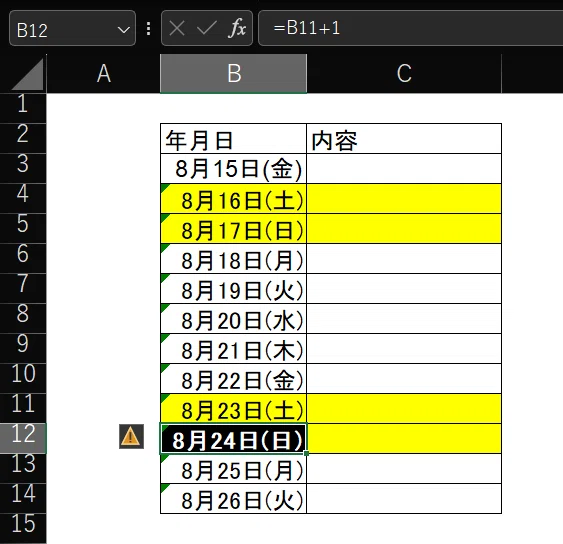Click the 年月日 header cell
563x544 pixels.
click(x=233, y=139)
